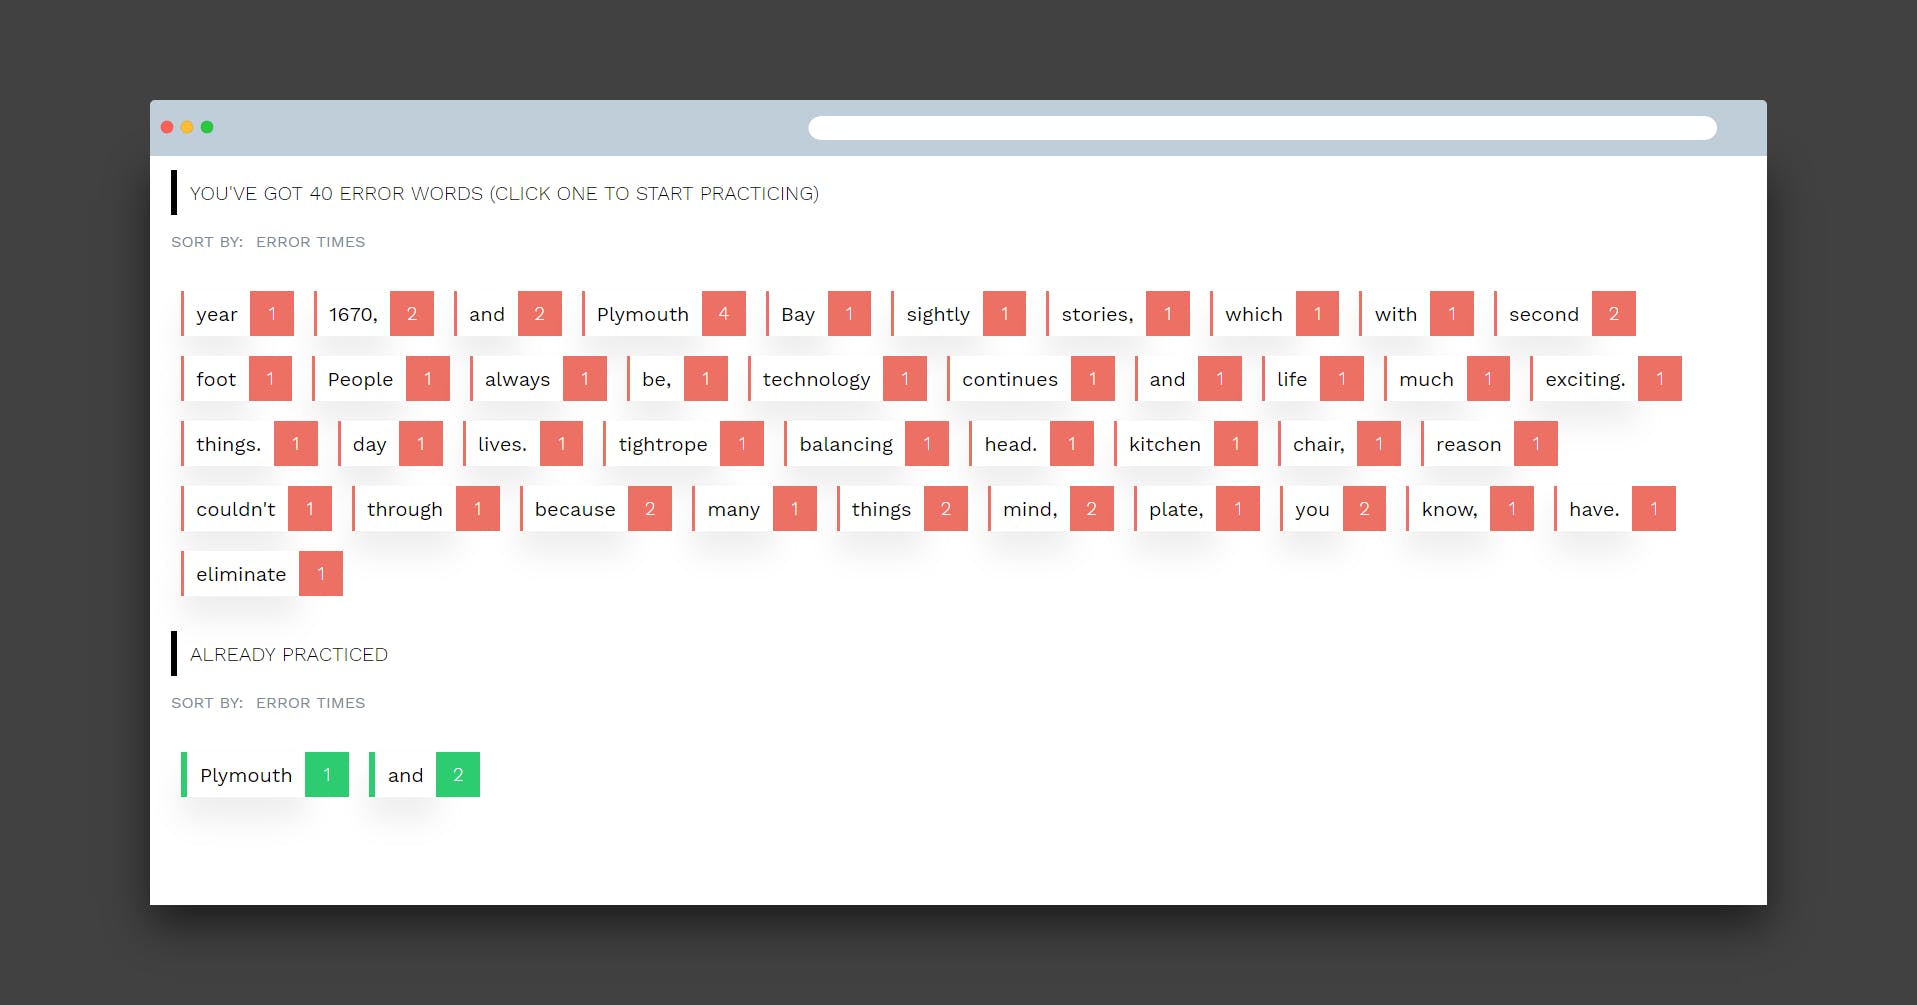Select the error word 'much'
1917x1005 pixels.
1447,379
